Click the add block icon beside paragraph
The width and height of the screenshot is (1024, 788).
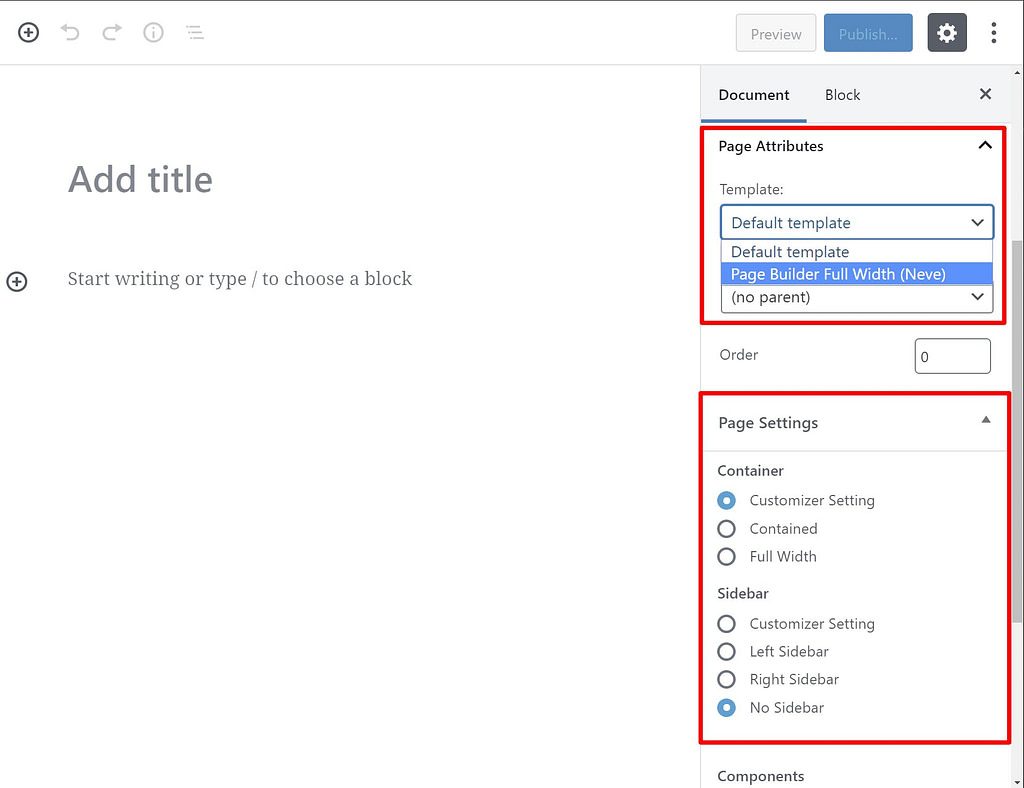16,281
